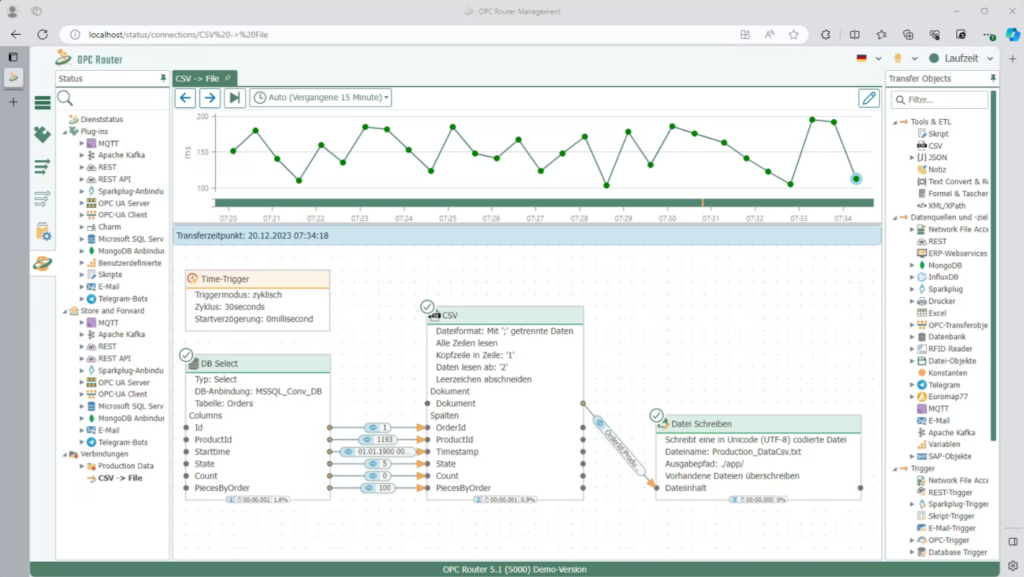Select the CSV -> File tab
The width and height of the screenshot is (1024, 577).
click(x=204, y=78)
